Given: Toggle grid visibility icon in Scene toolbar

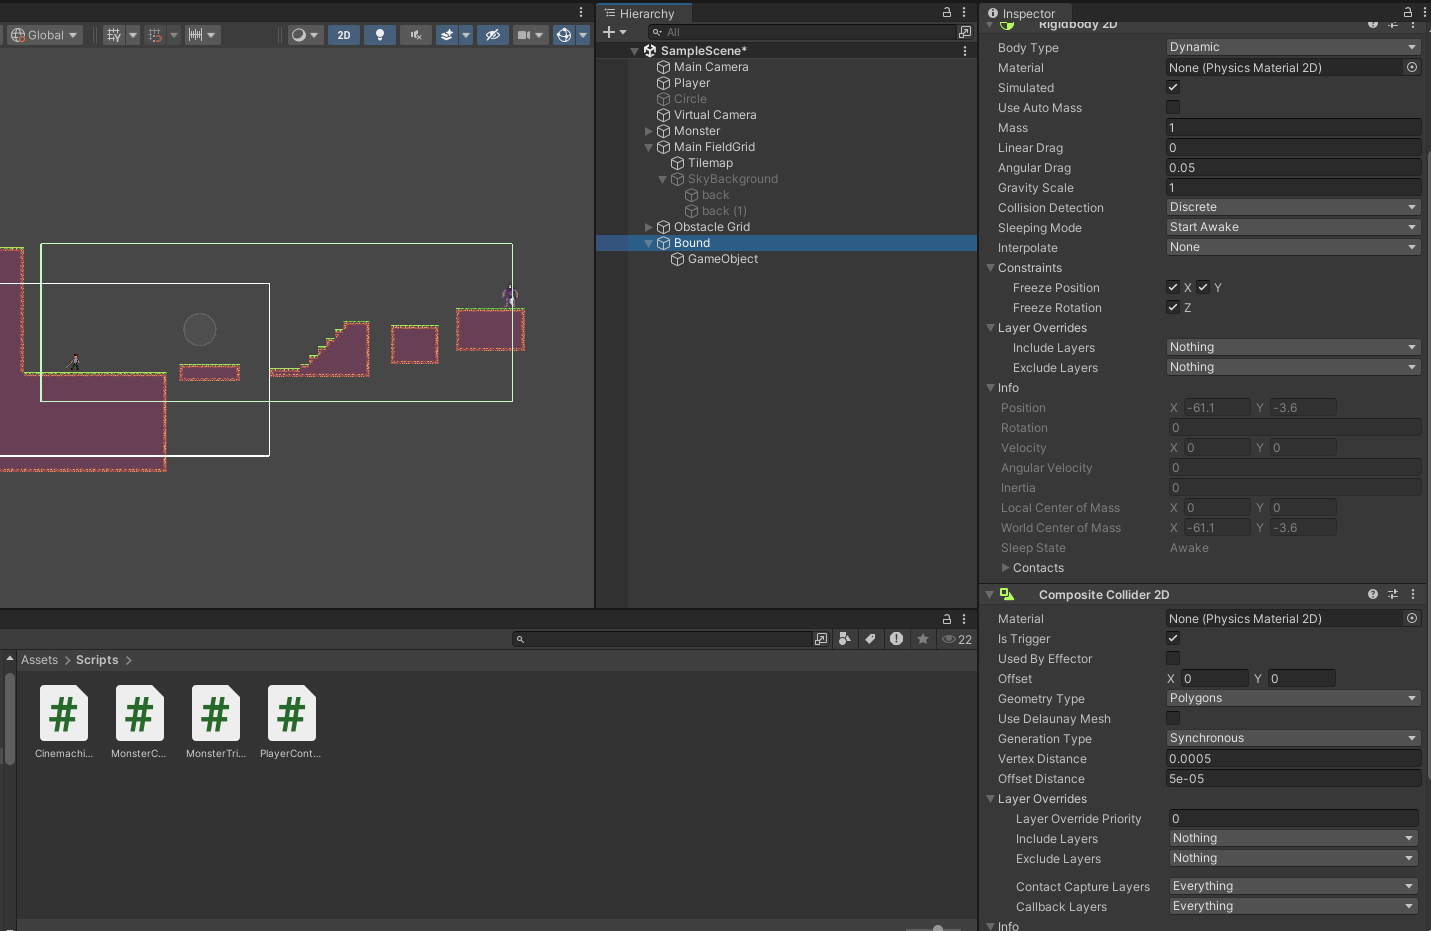Looking at the screenshot, I should (114, 35).
